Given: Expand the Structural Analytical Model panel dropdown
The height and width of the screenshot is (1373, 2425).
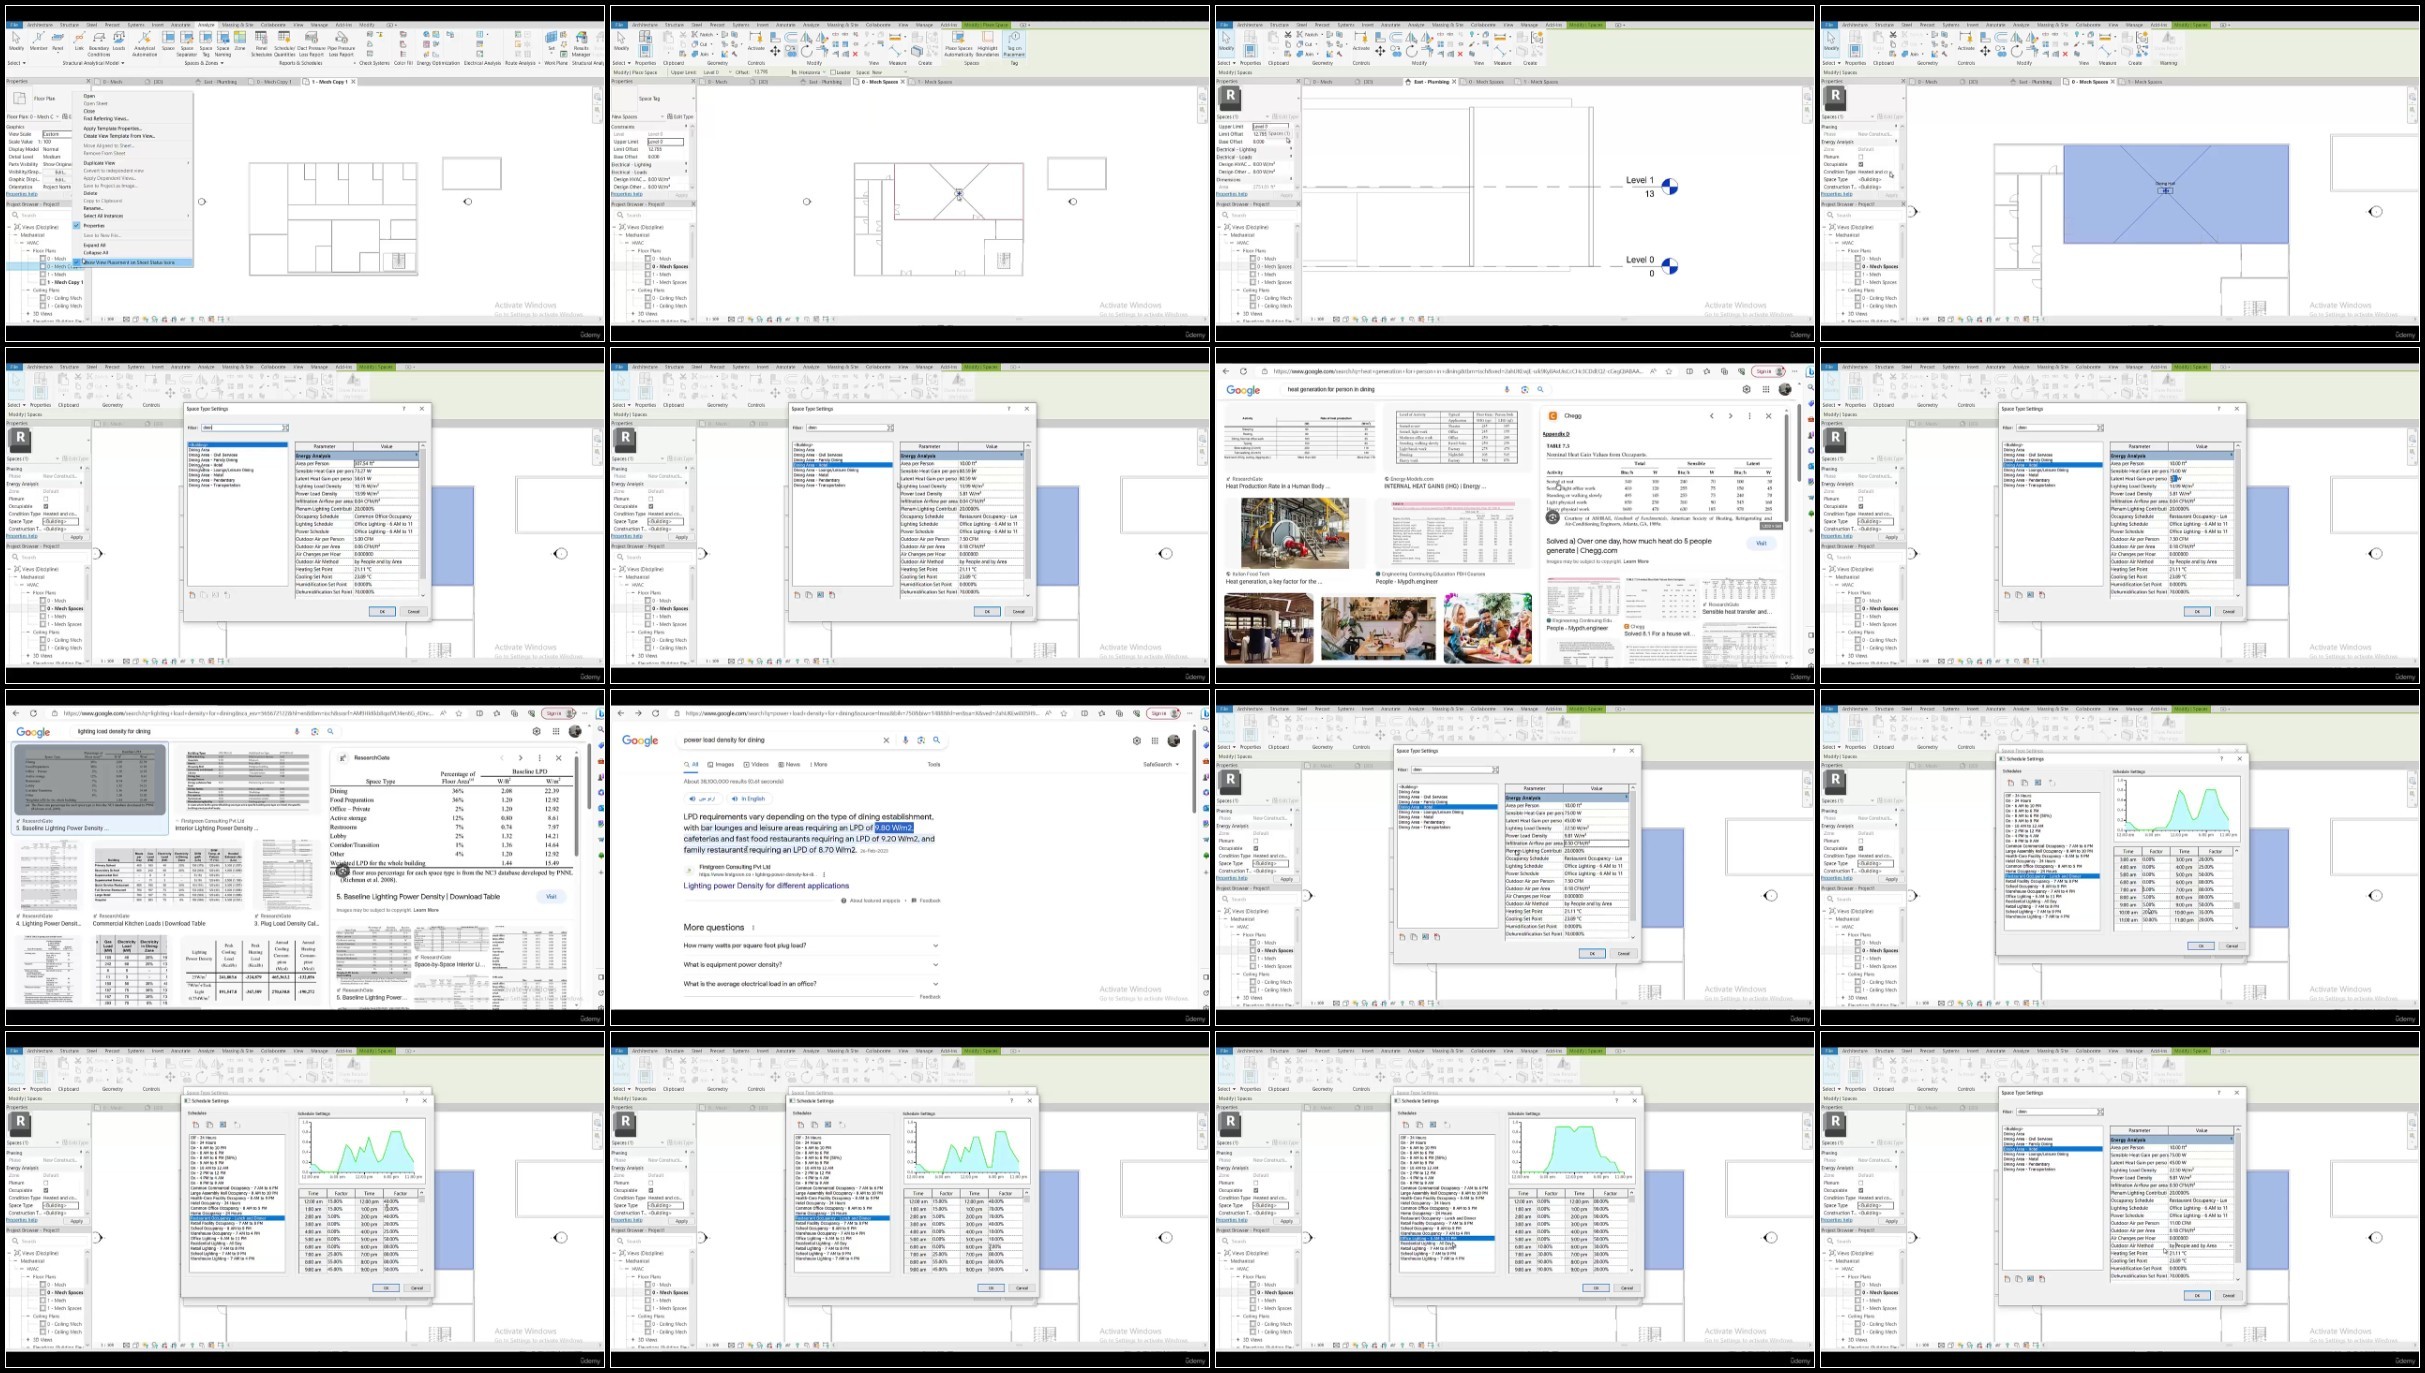Looking at the screenshot, I should [x=123, y=63].
